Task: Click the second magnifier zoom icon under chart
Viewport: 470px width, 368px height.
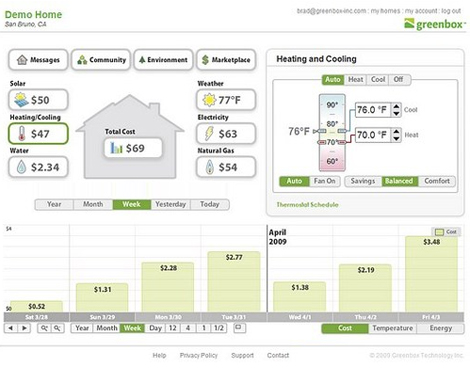Action: tap(57, 328)
